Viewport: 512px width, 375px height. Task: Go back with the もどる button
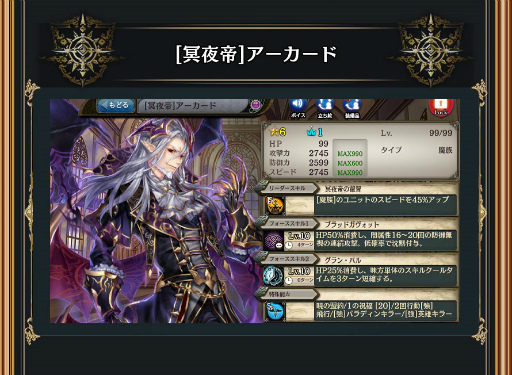coord(116,105)
